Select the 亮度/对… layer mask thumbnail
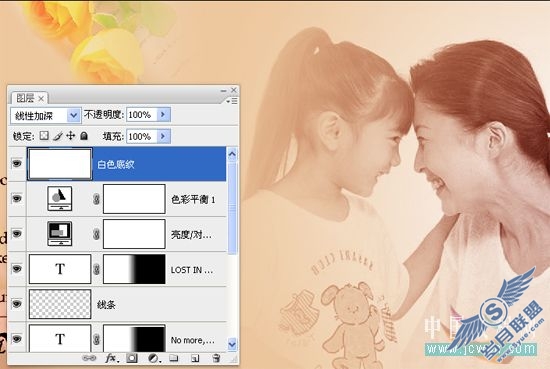Viewport: 550px width, 369px height. pos(134,234)
